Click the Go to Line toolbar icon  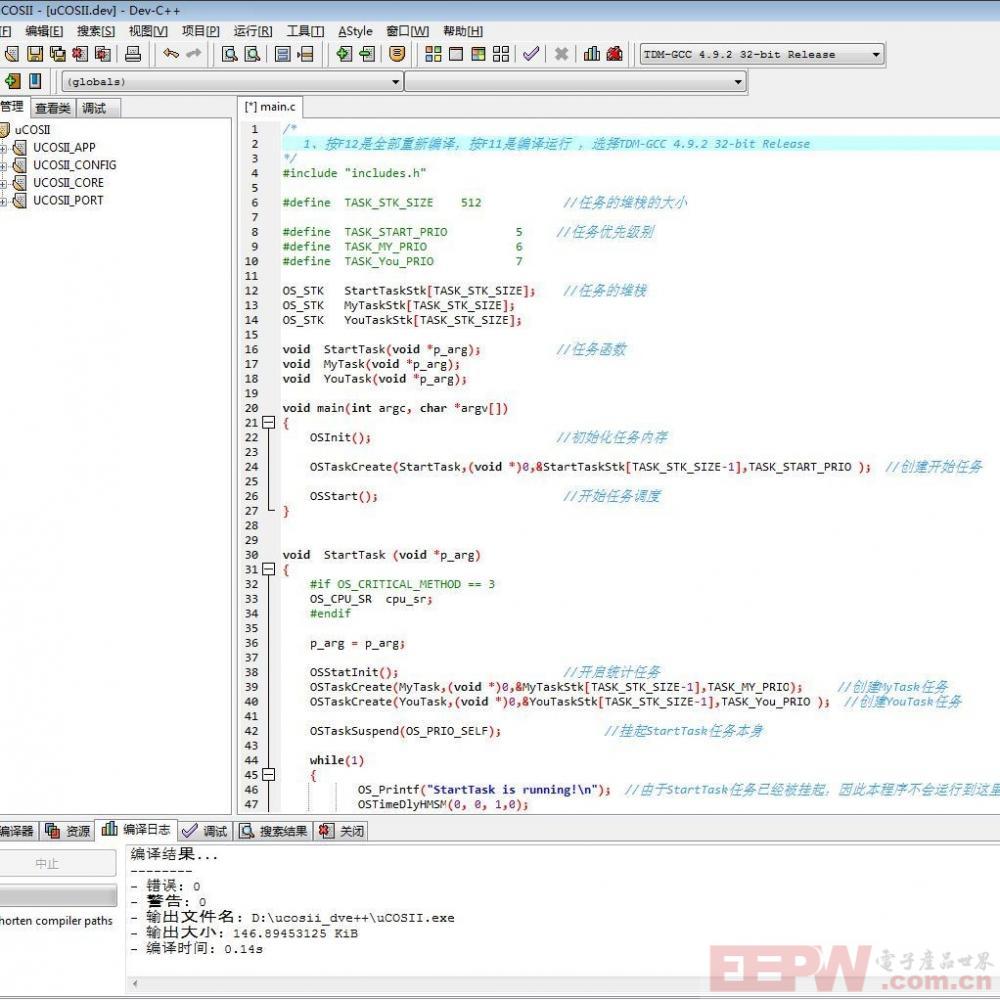[305, 54]
